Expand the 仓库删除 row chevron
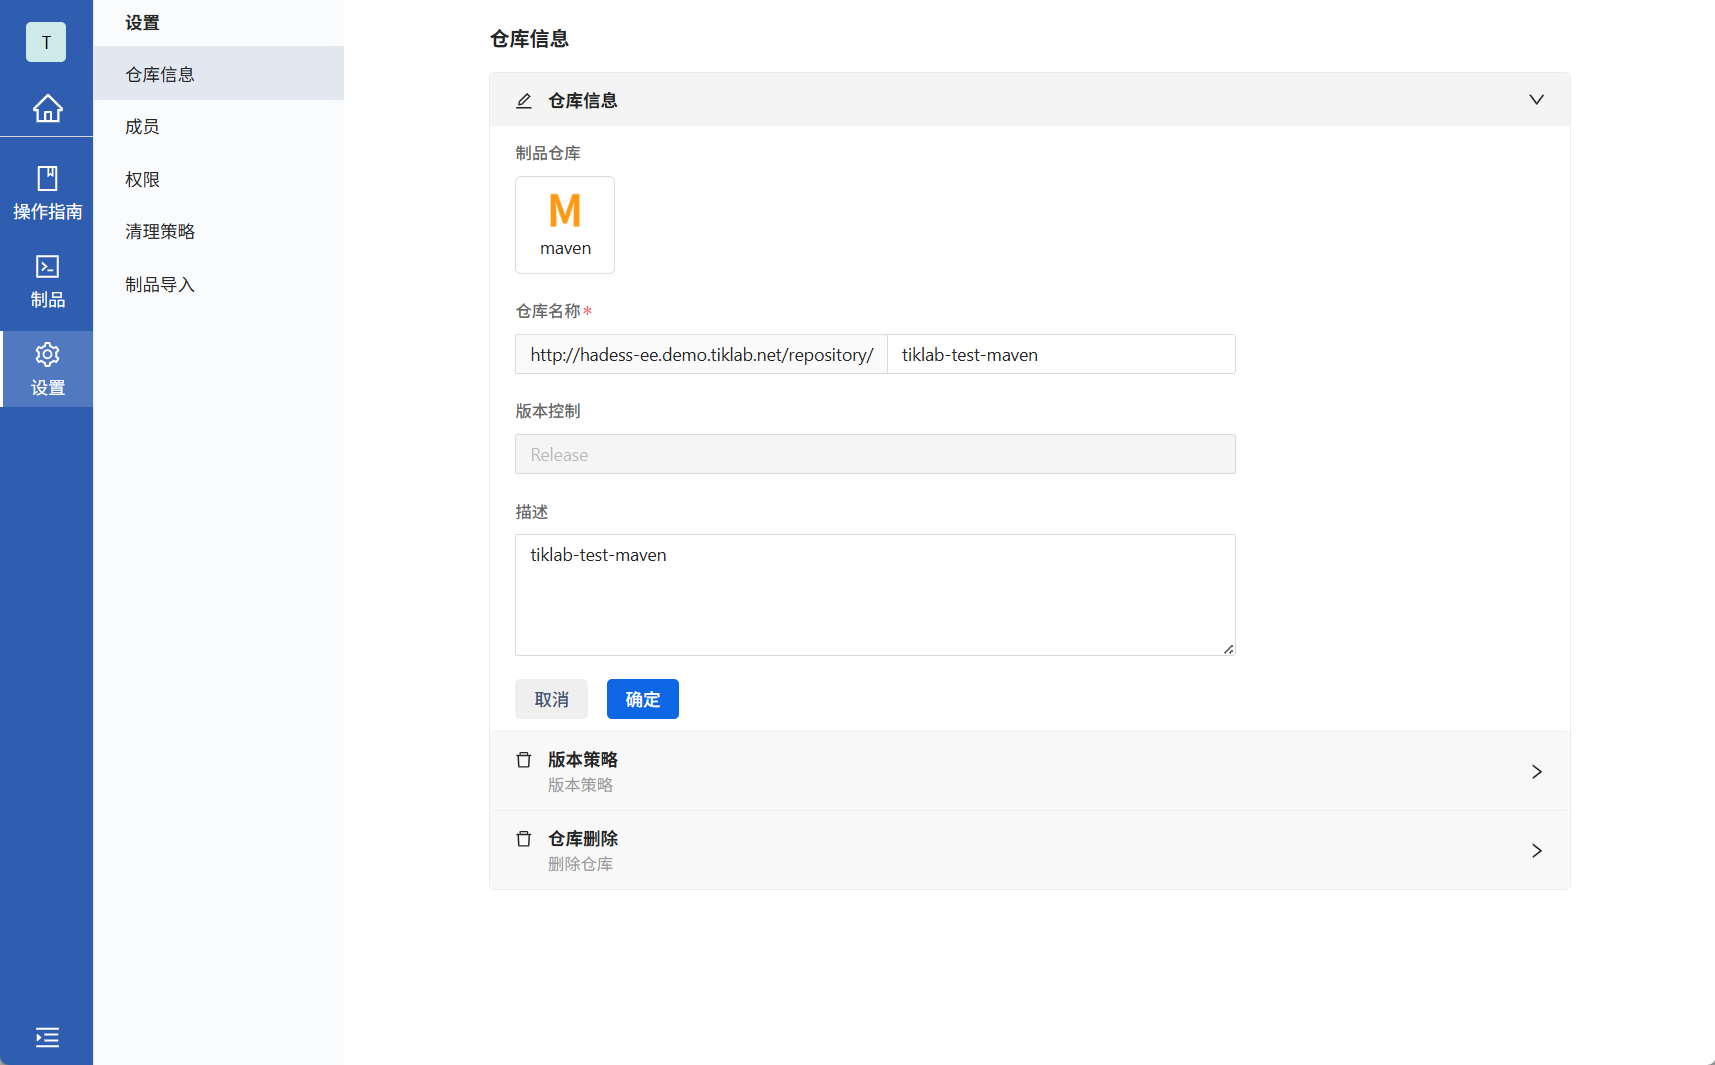 point(1536,851)
